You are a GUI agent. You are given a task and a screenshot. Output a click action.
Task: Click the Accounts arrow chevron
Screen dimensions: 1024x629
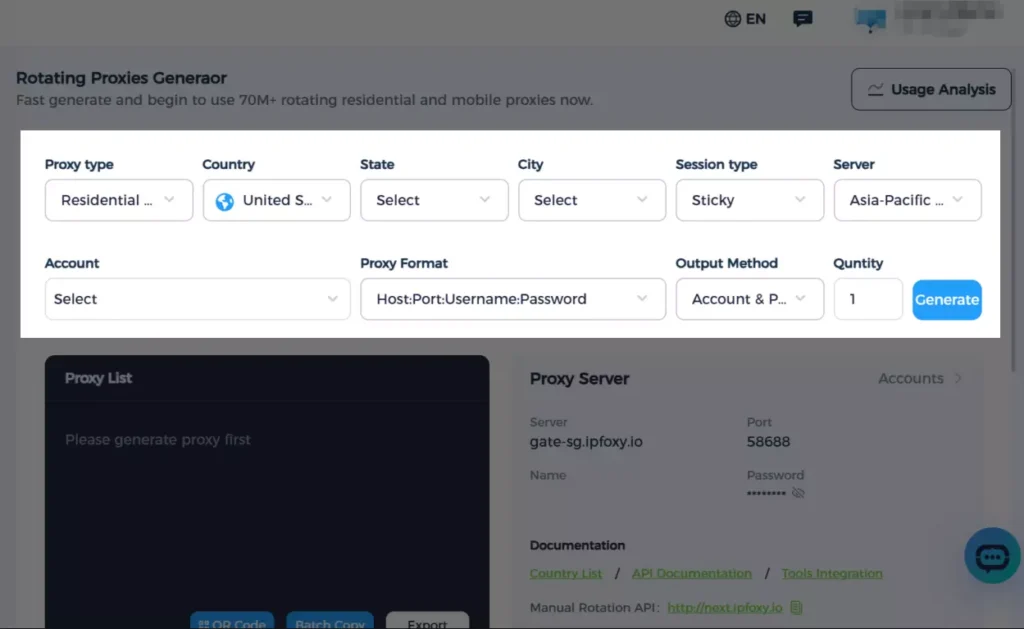(x=958, y=379)
